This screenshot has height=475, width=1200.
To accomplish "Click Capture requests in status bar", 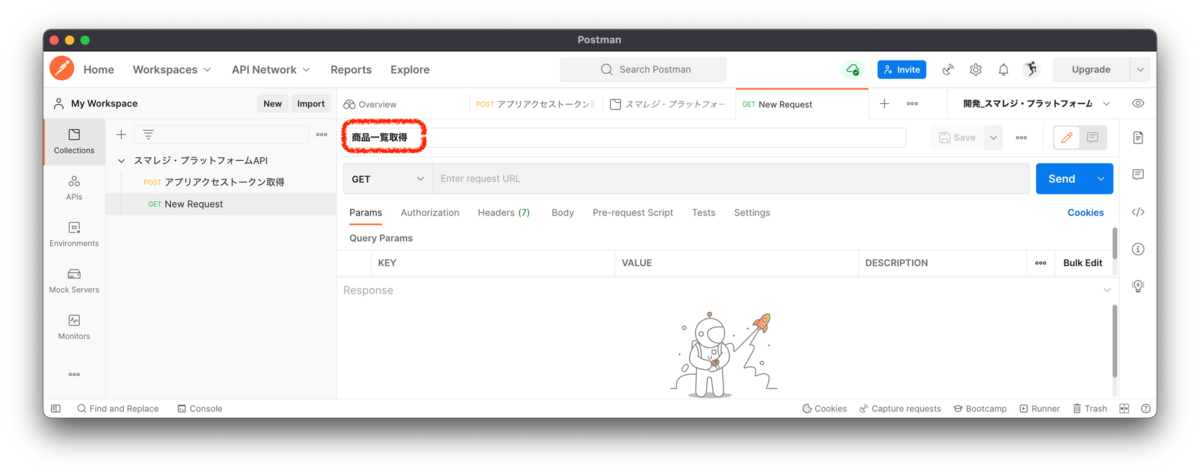I will [x=900, y=408].
